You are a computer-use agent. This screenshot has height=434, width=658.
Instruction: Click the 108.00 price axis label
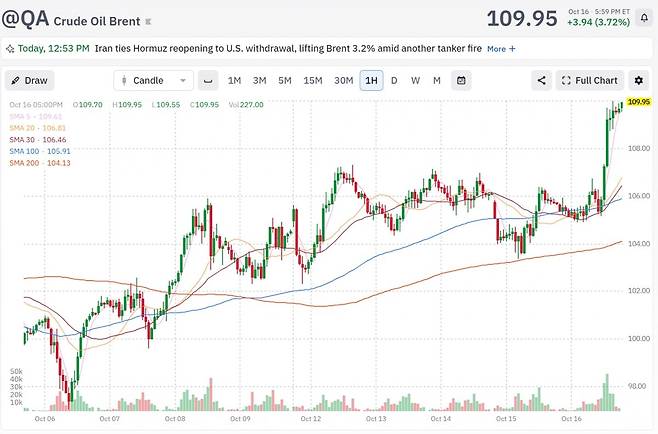[x=639, y=148]
